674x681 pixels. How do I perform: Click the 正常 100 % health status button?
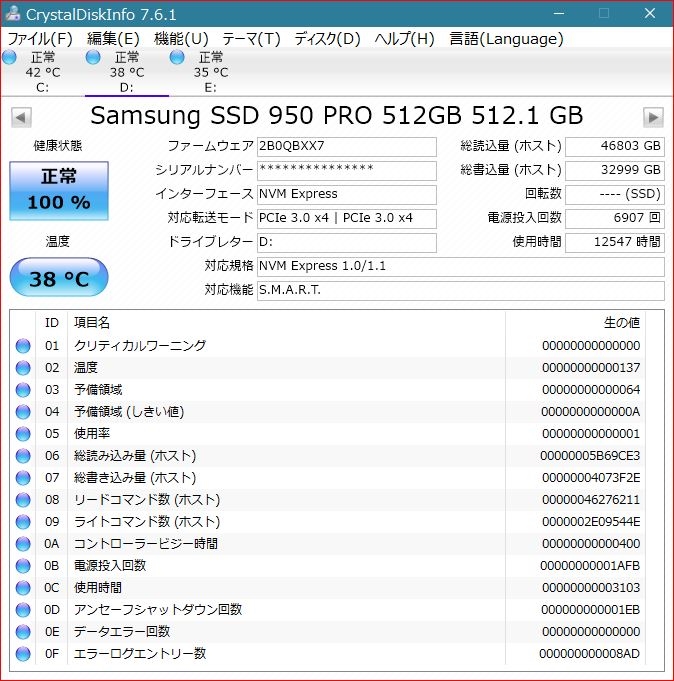point(59,190)
